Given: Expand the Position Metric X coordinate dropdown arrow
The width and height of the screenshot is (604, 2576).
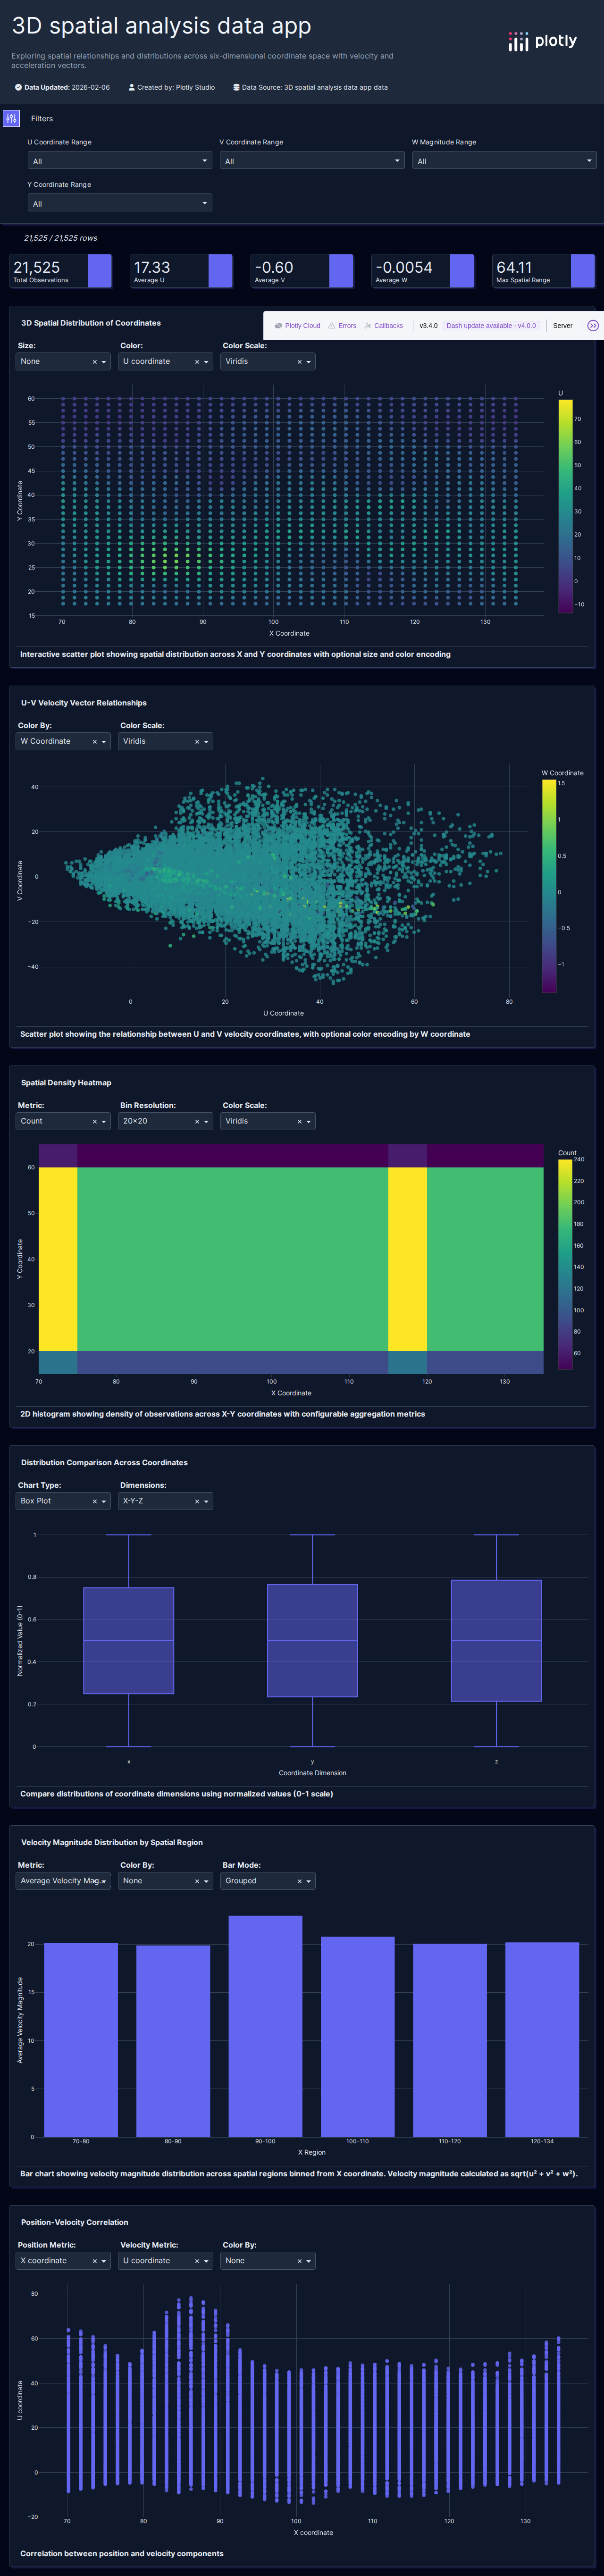Looking at the screenshot, I should tap(104, 2261).
